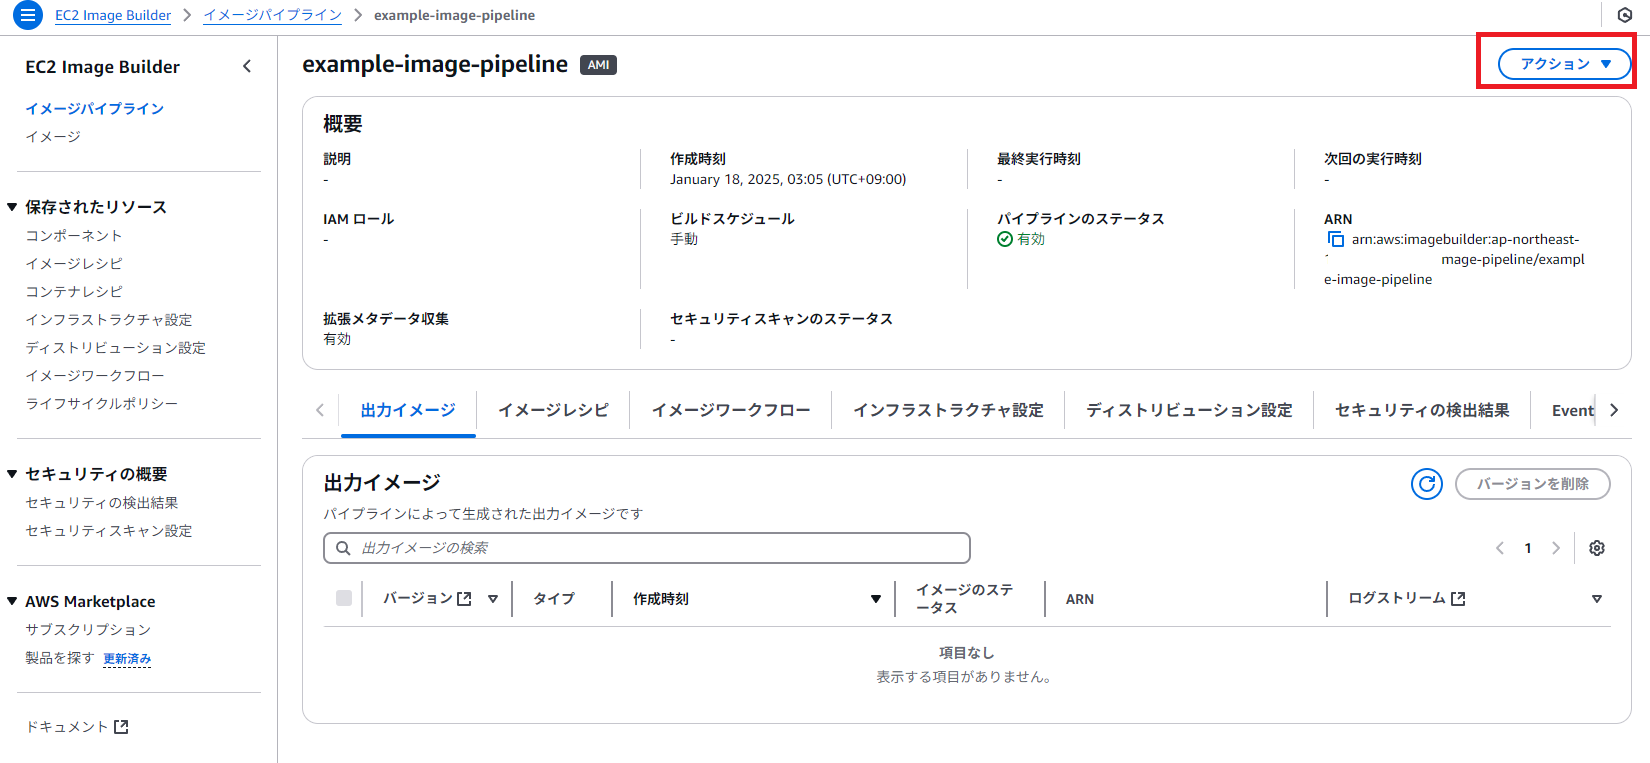This screenshot has height=763, width=1650.
Task: Collapse the 保存されたリソース section
Action: [12, 207]
